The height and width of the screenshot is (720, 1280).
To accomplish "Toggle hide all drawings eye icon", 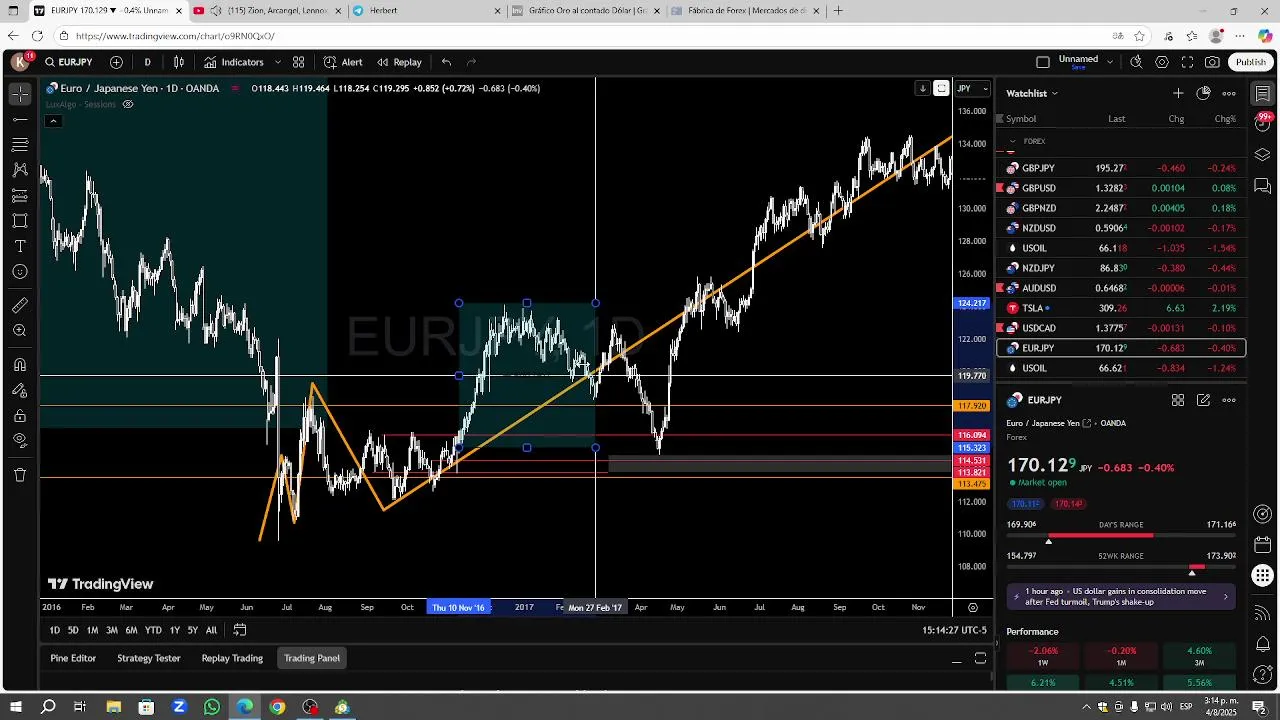I will tap(20, 440).
